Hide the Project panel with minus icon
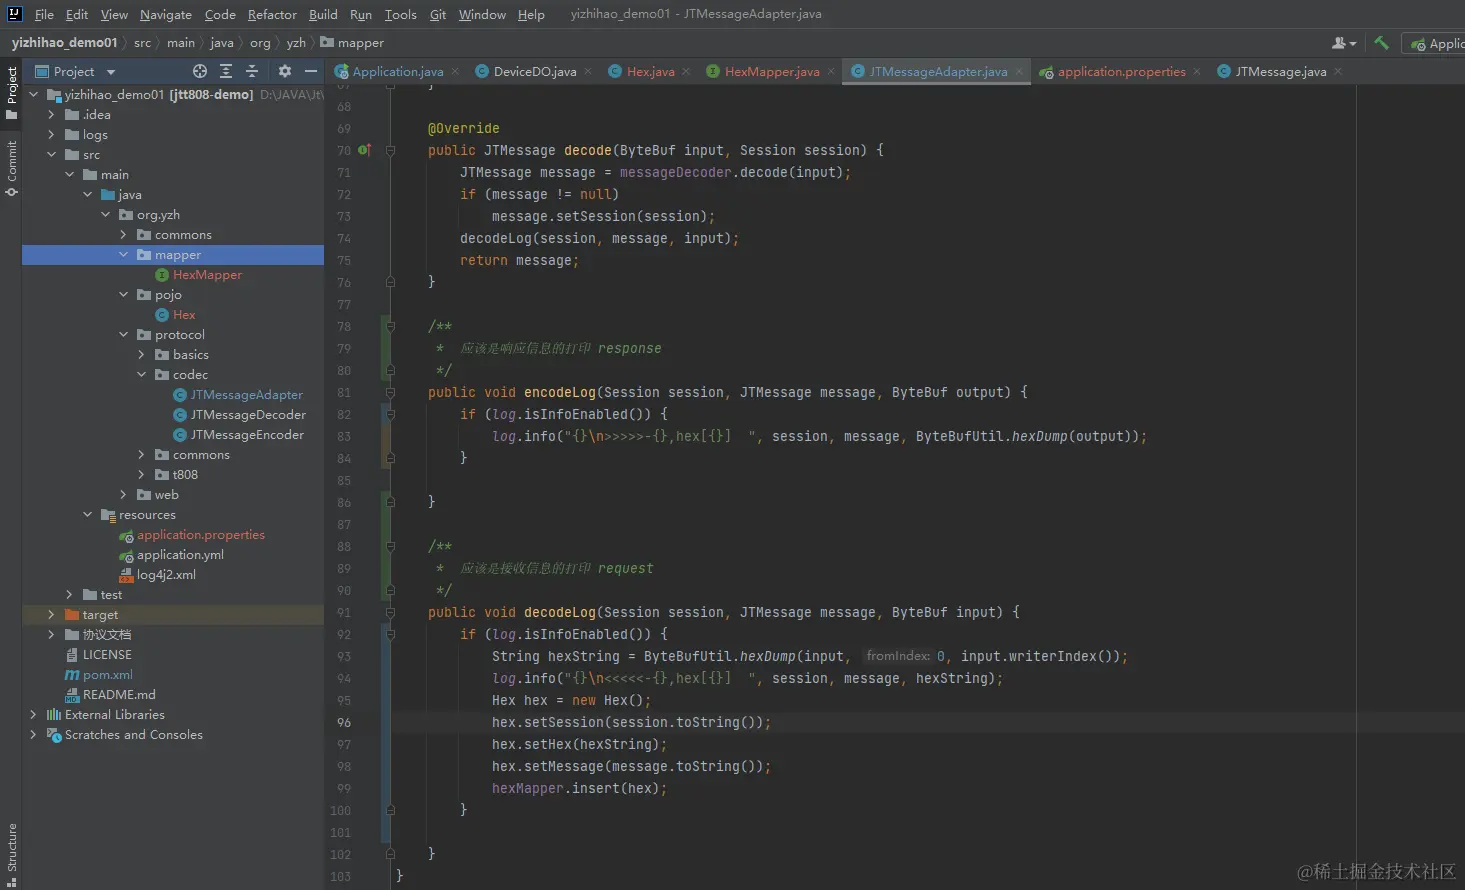Screen dimensions: 1465x890 click(311, 71)
